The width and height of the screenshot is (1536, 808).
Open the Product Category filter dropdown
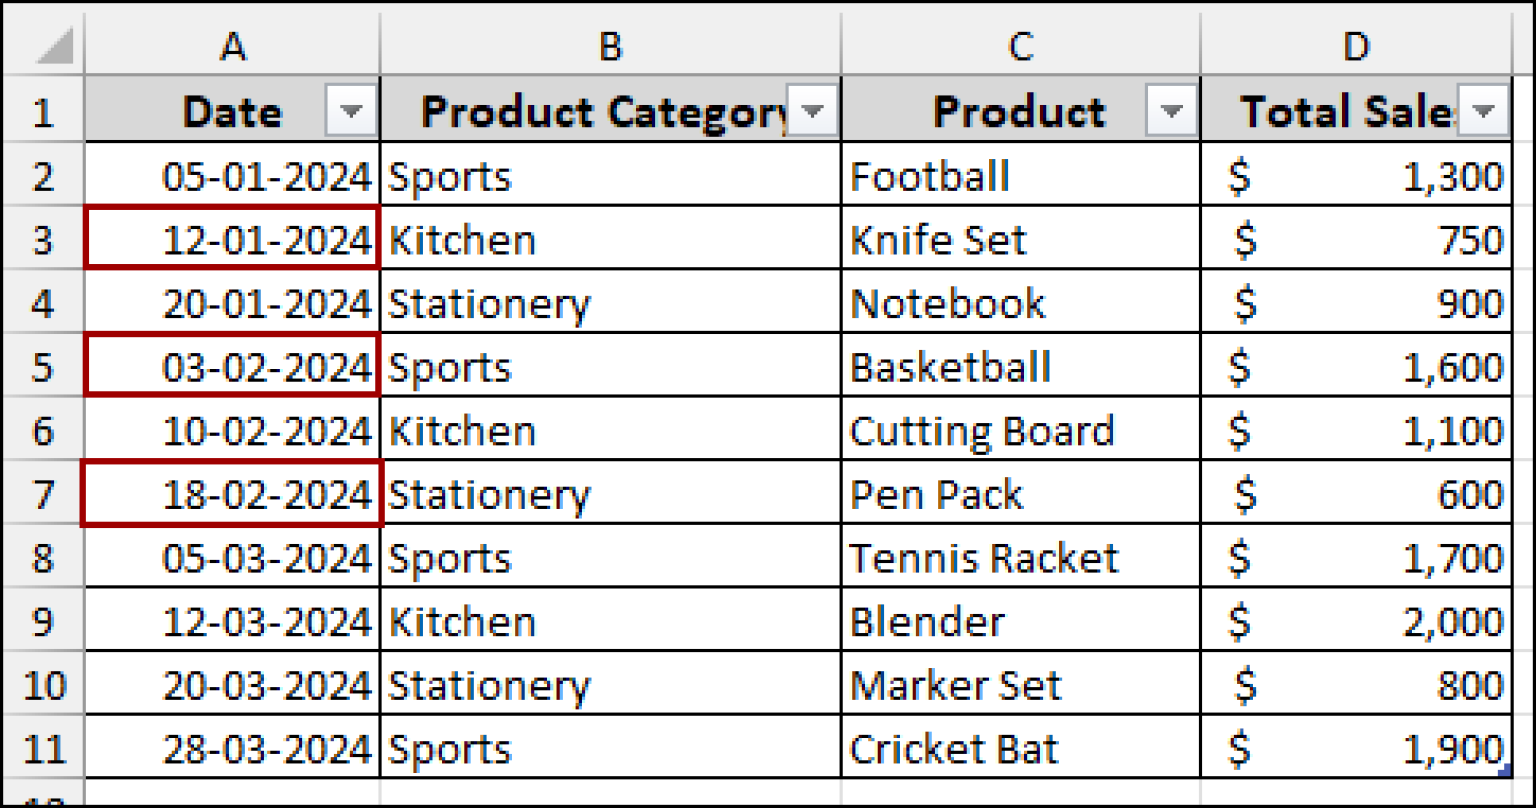point(814,110)
